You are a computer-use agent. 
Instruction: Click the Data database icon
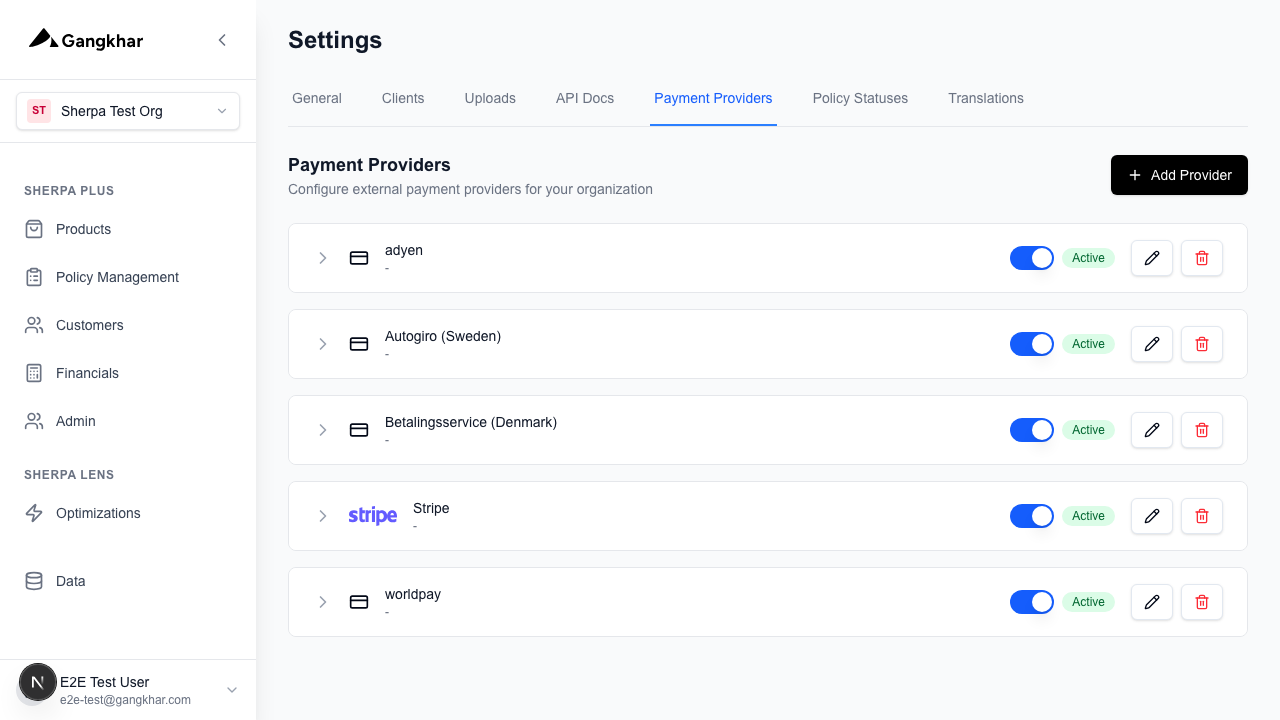pos(34,581)
